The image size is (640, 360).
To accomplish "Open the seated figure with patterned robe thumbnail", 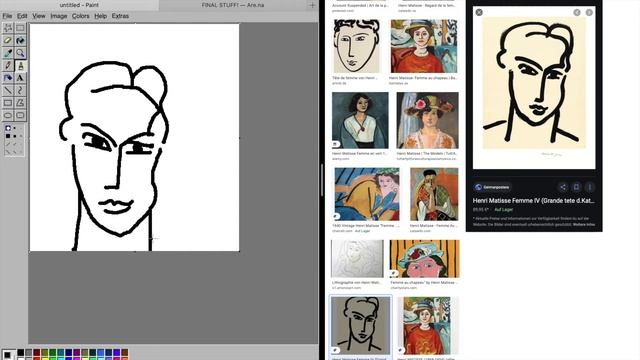I will 434,194.
